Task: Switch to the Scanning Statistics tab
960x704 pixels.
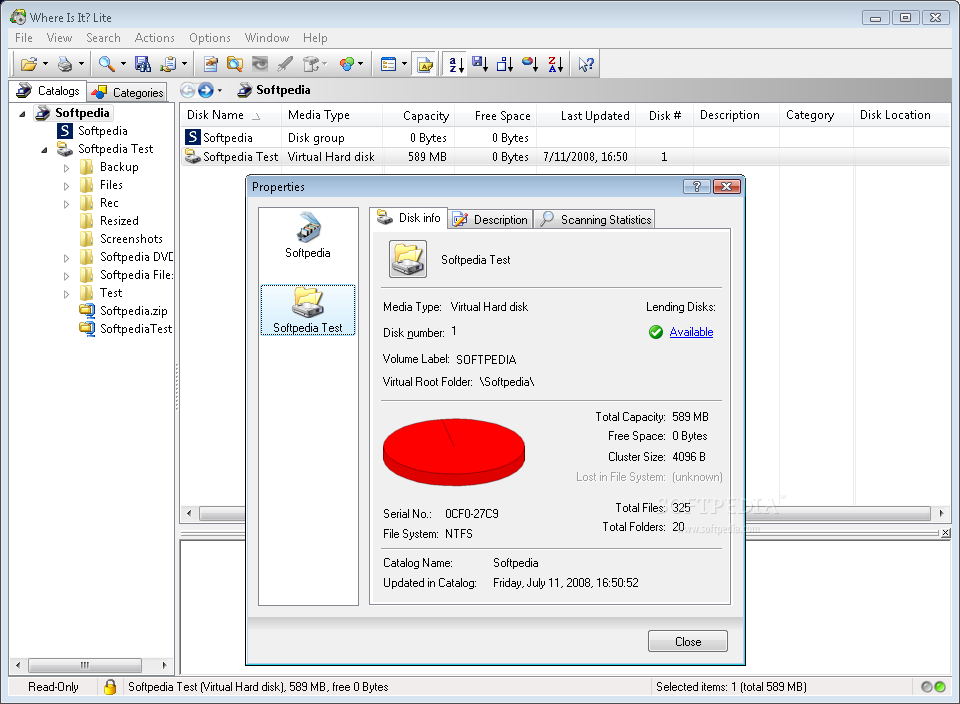Action: [x=596, y=219]
